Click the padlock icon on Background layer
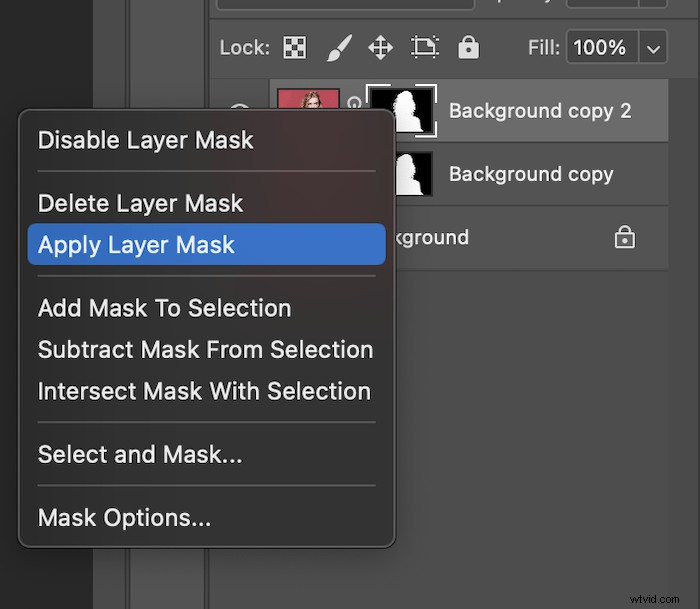Screen dimensions: 700x609 point(624,238)
